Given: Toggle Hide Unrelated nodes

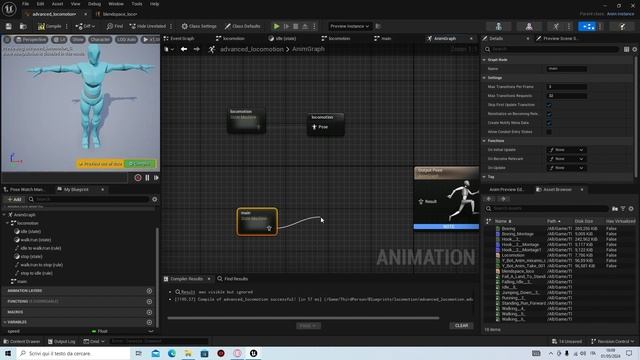Looking at the screenshot, I should tap(148, 26).
